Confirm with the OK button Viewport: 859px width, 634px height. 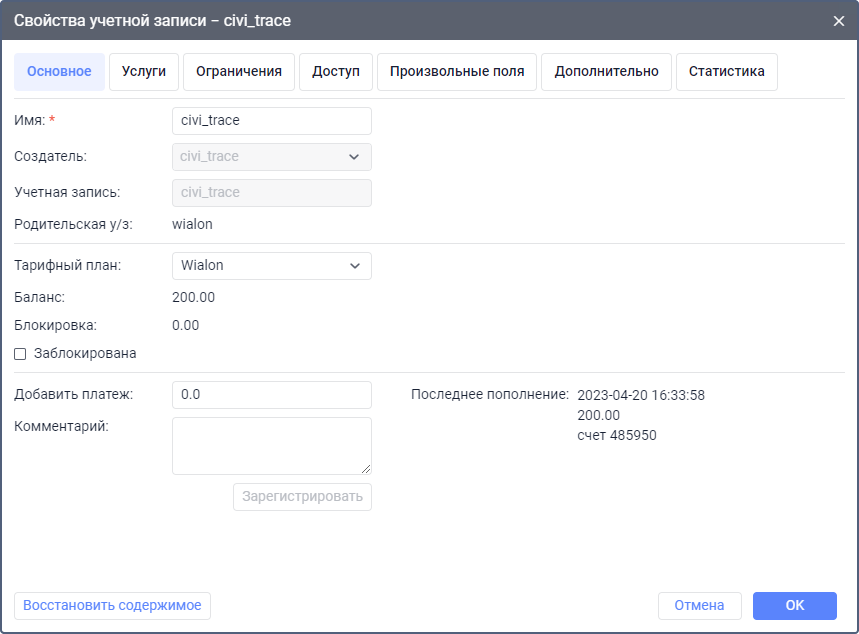coord(794,606)
